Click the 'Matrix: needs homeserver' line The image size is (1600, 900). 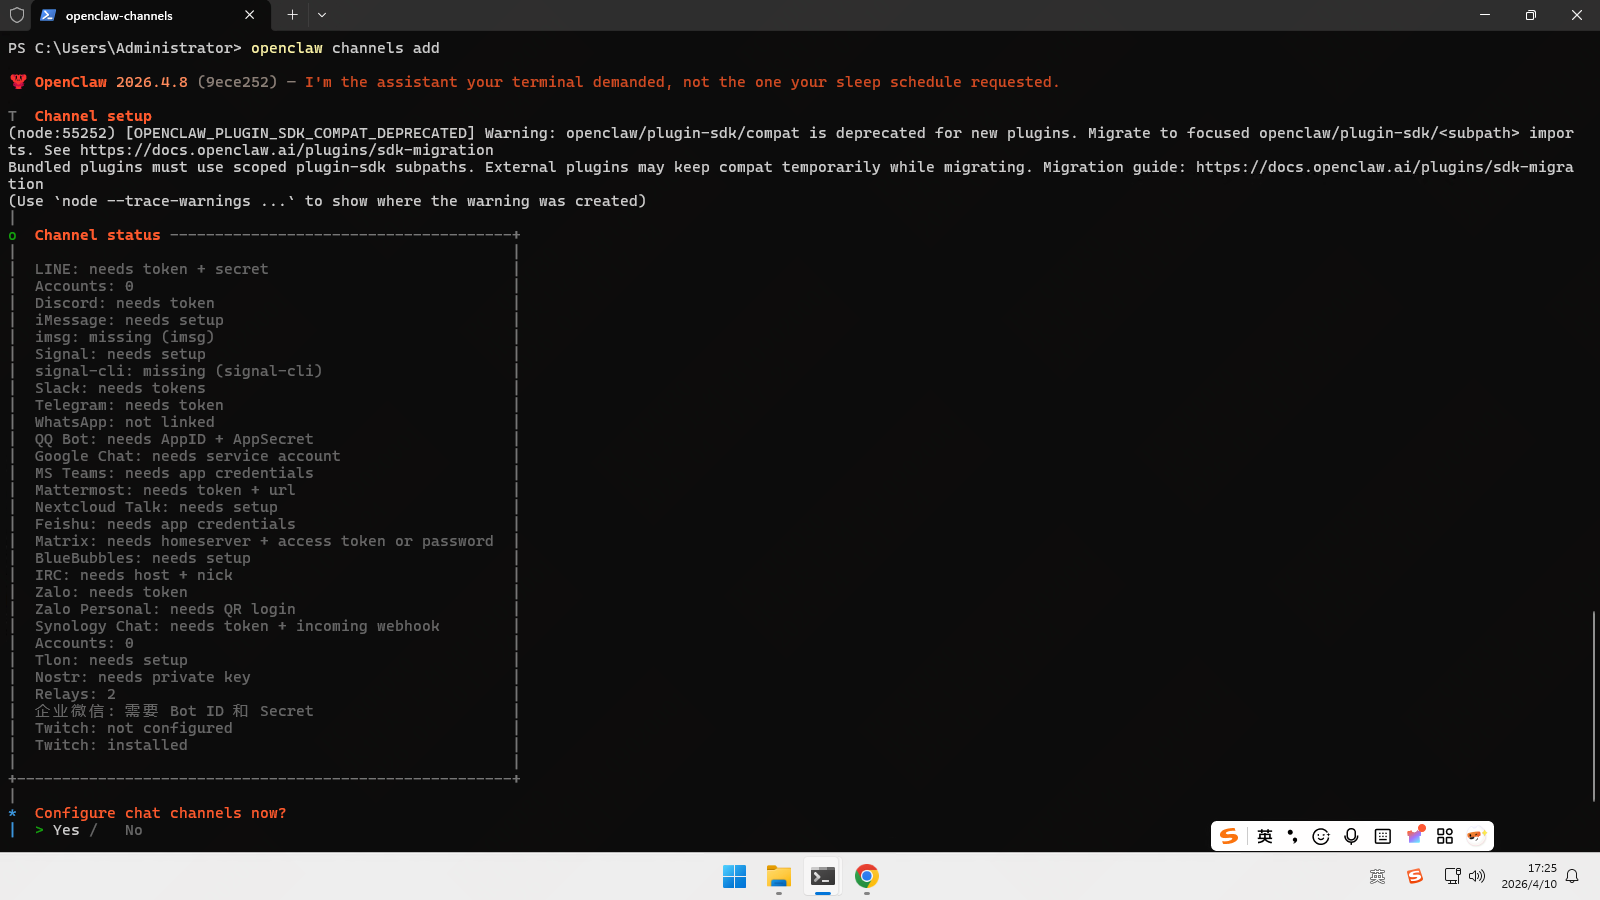click(264, 541)
